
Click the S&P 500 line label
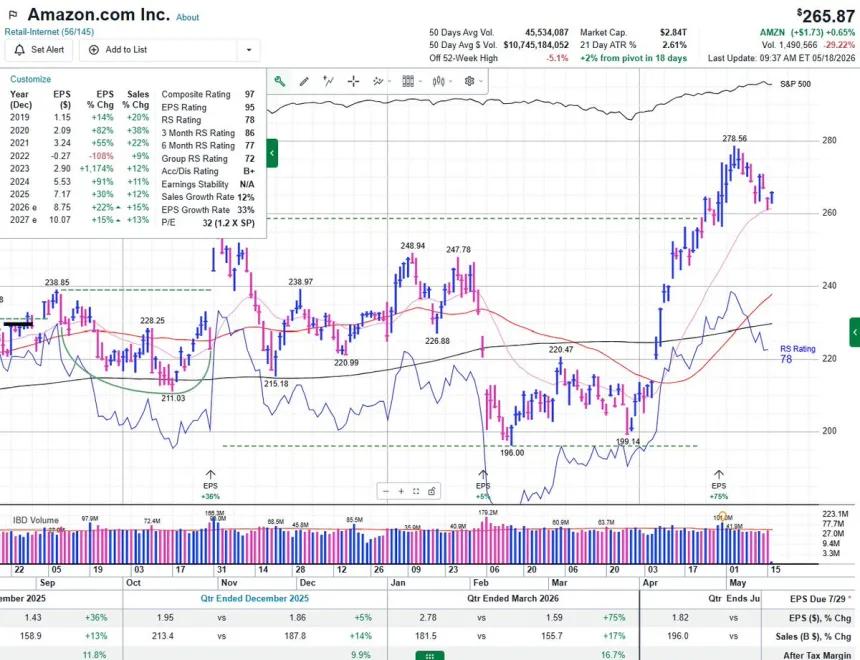[x=795, y=84]
